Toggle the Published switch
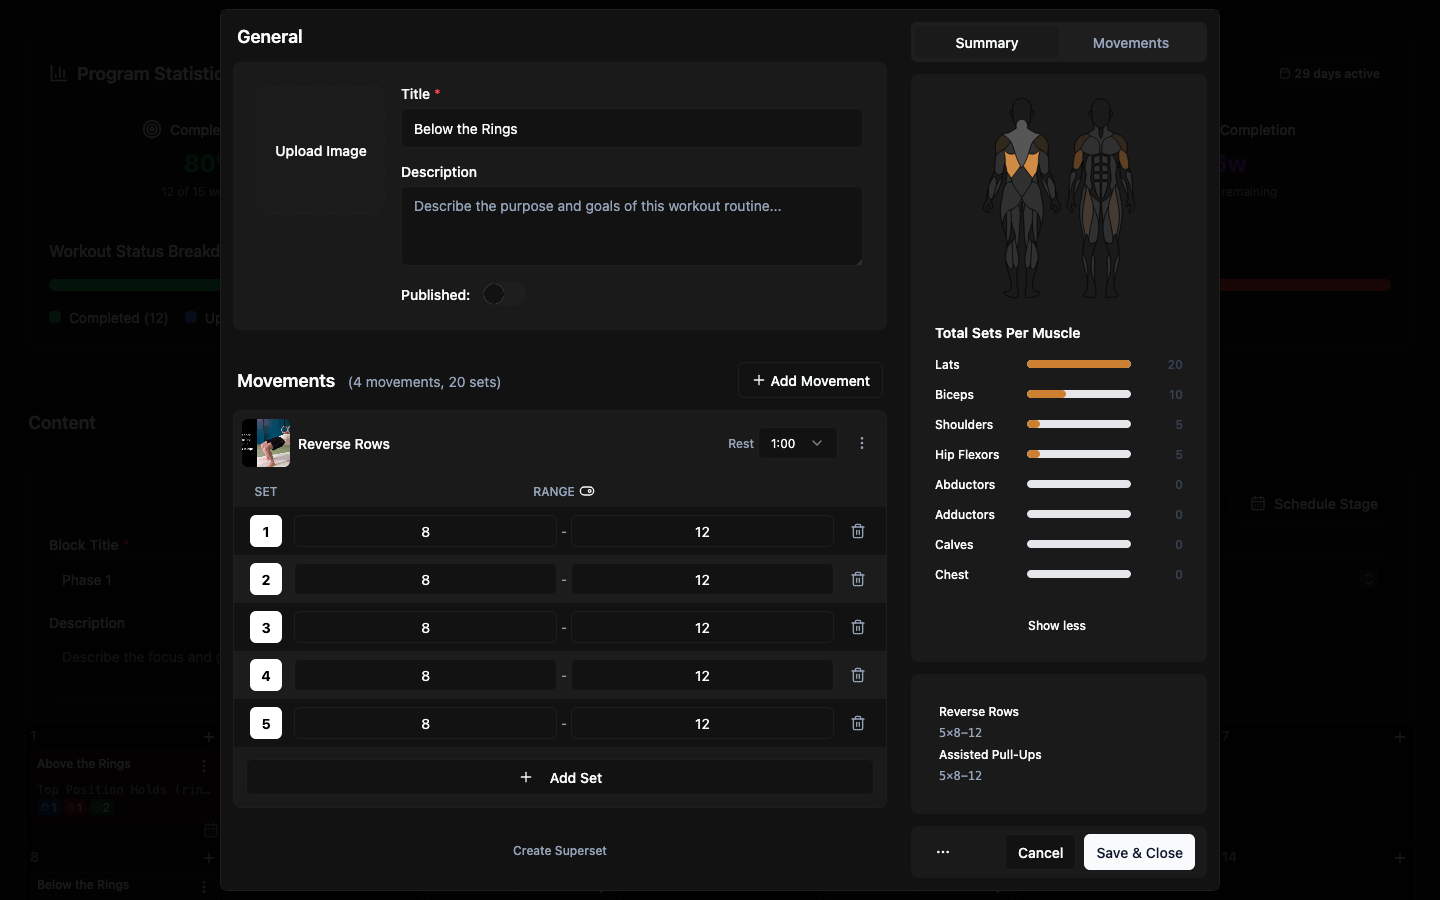 (503, 295)
